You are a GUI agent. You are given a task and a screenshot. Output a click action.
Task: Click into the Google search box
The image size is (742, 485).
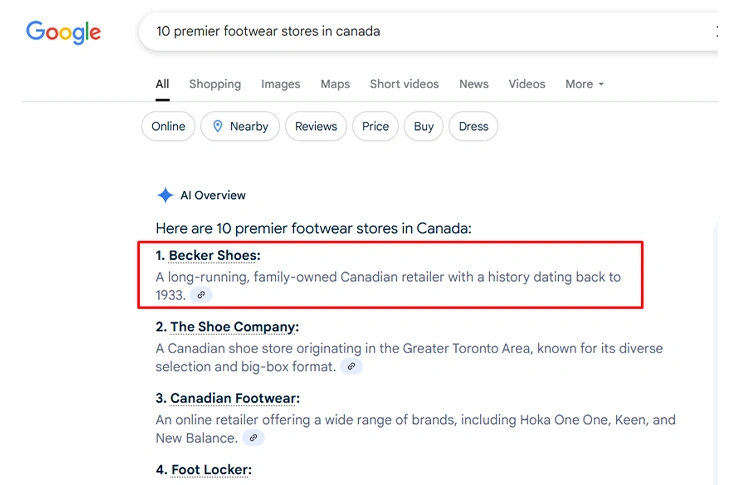(420, 31)
